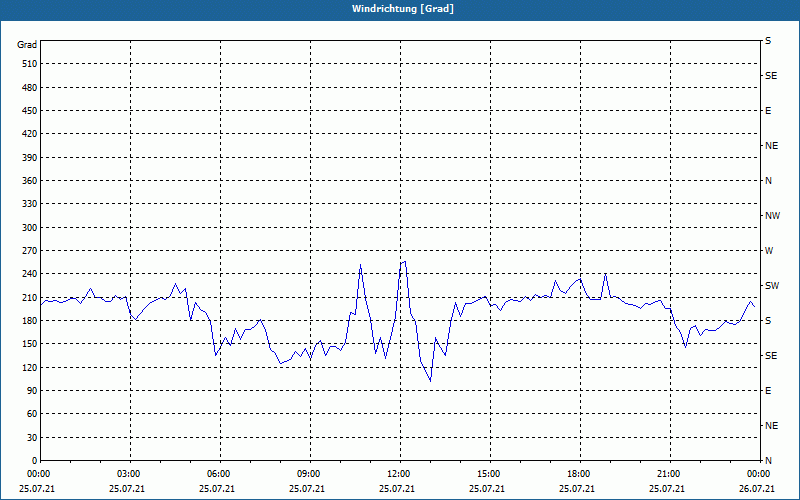Click the 09:00 time axis label
Image resolution: width=800 pixels, height=500 pixels.
pos(307,474)
